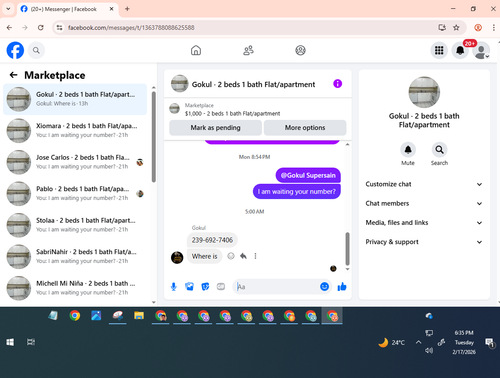Send a thumbs-up like

pyautogui.click(x=342, y=287)
